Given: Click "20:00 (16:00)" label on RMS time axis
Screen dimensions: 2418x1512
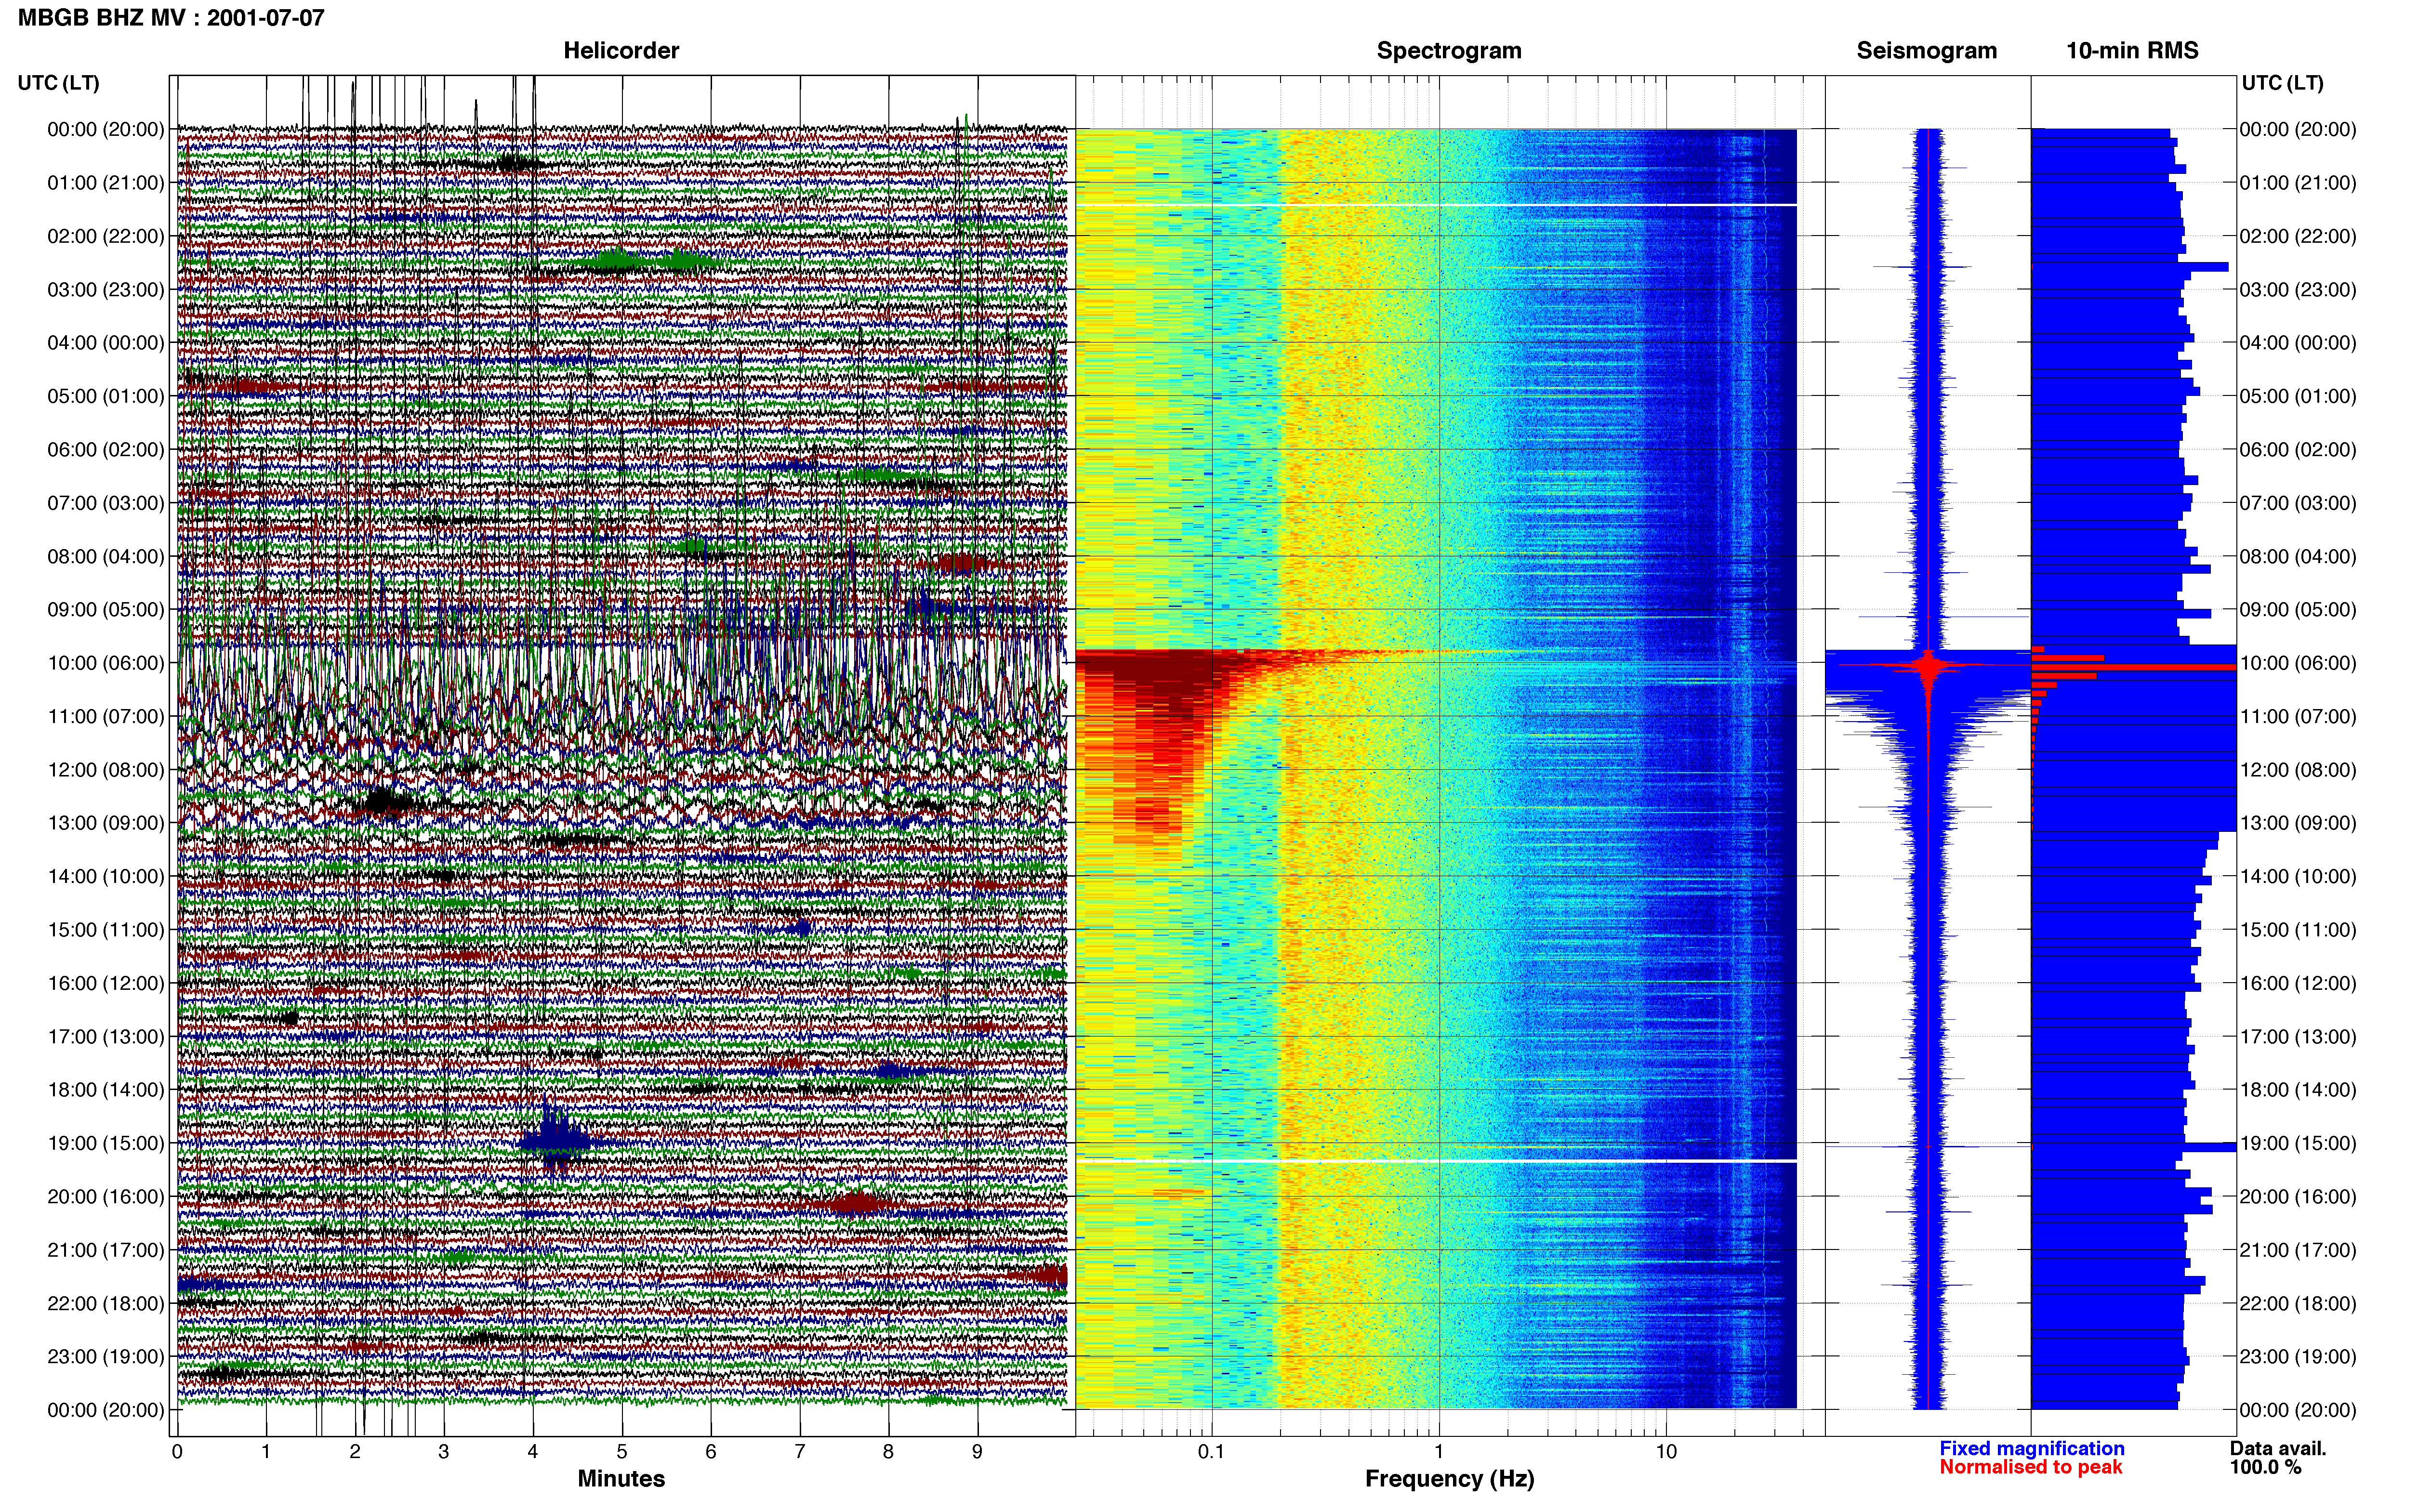Looking at the screenshot, I should tap(2298, 1197).
